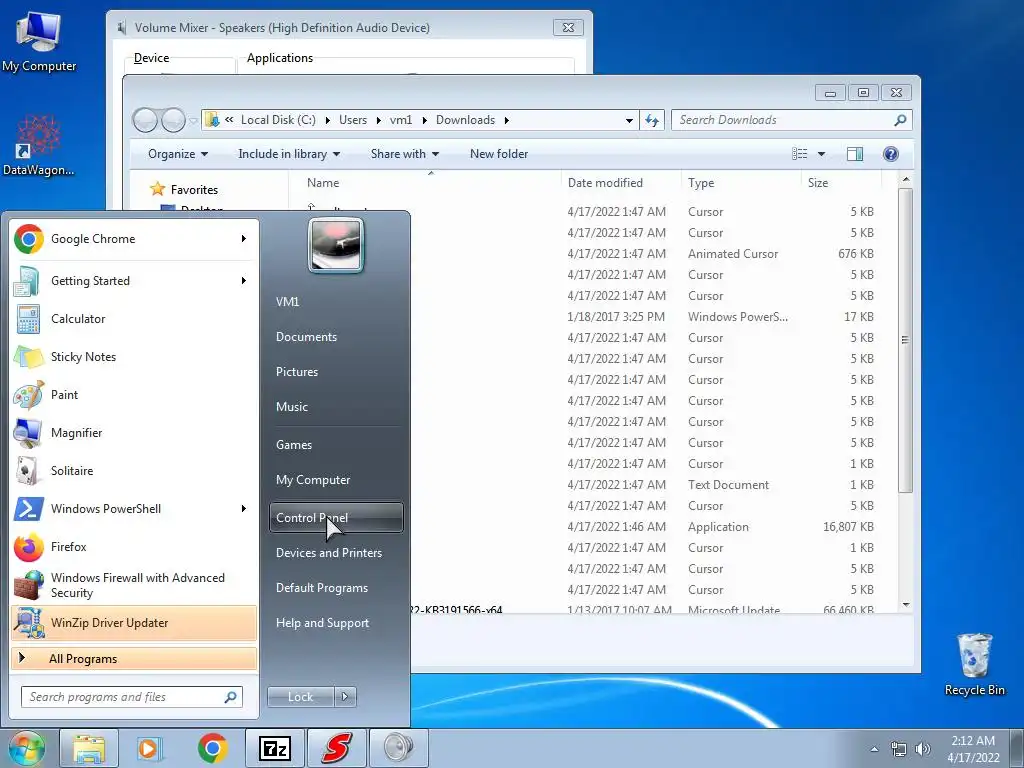Click the volume speaker tray icon

923,749
